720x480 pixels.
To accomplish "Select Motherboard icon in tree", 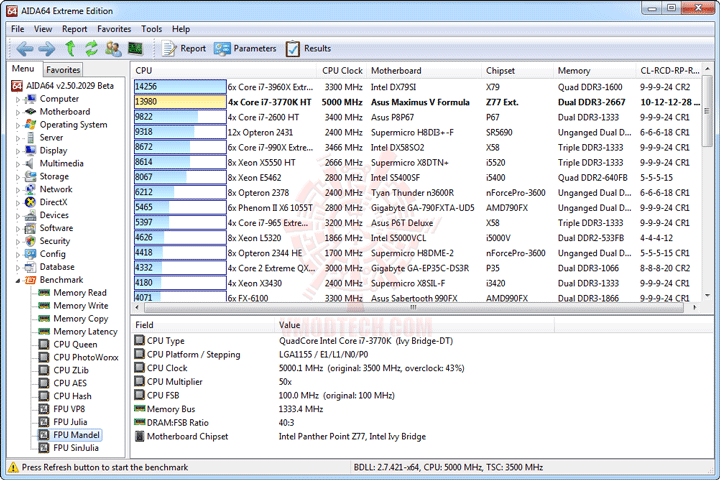I will click(x=31, y=112).
